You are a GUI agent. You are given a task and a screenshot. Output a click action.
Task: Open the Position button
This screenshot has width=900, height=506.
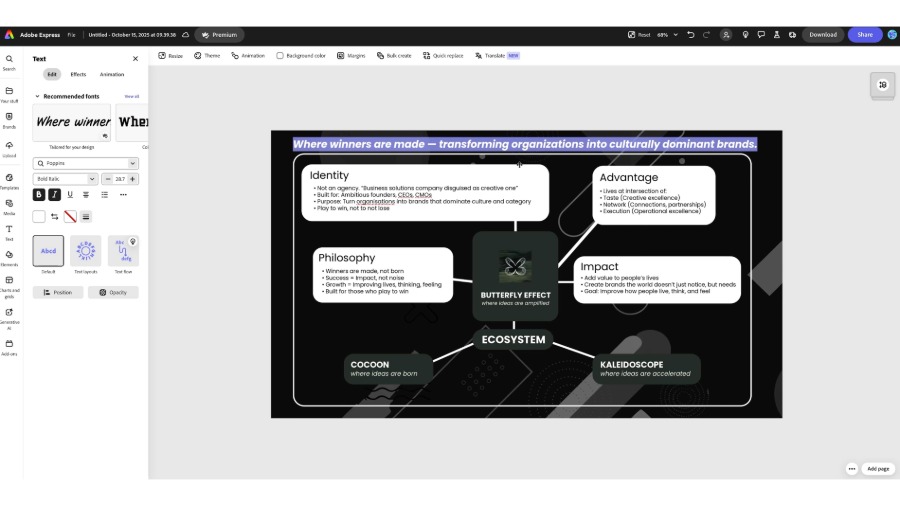point(58,292)
